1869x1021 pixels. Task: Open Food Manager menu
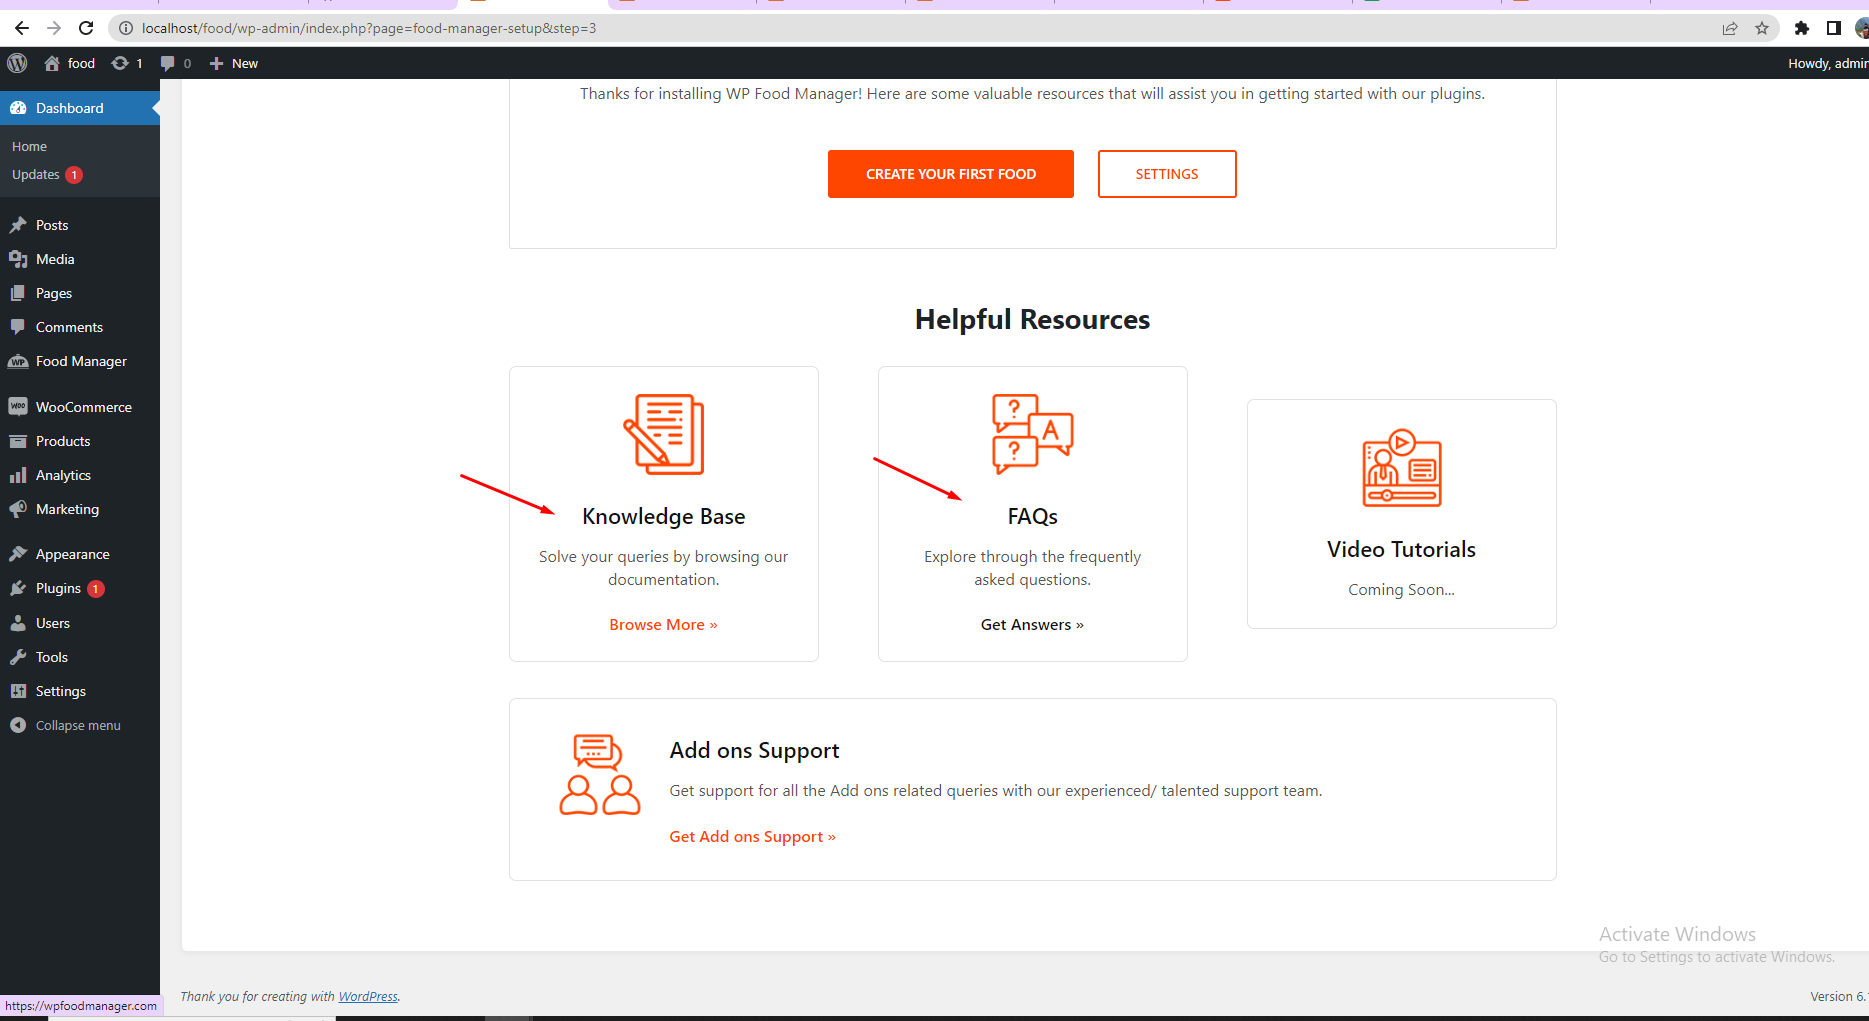coord(80,361)
